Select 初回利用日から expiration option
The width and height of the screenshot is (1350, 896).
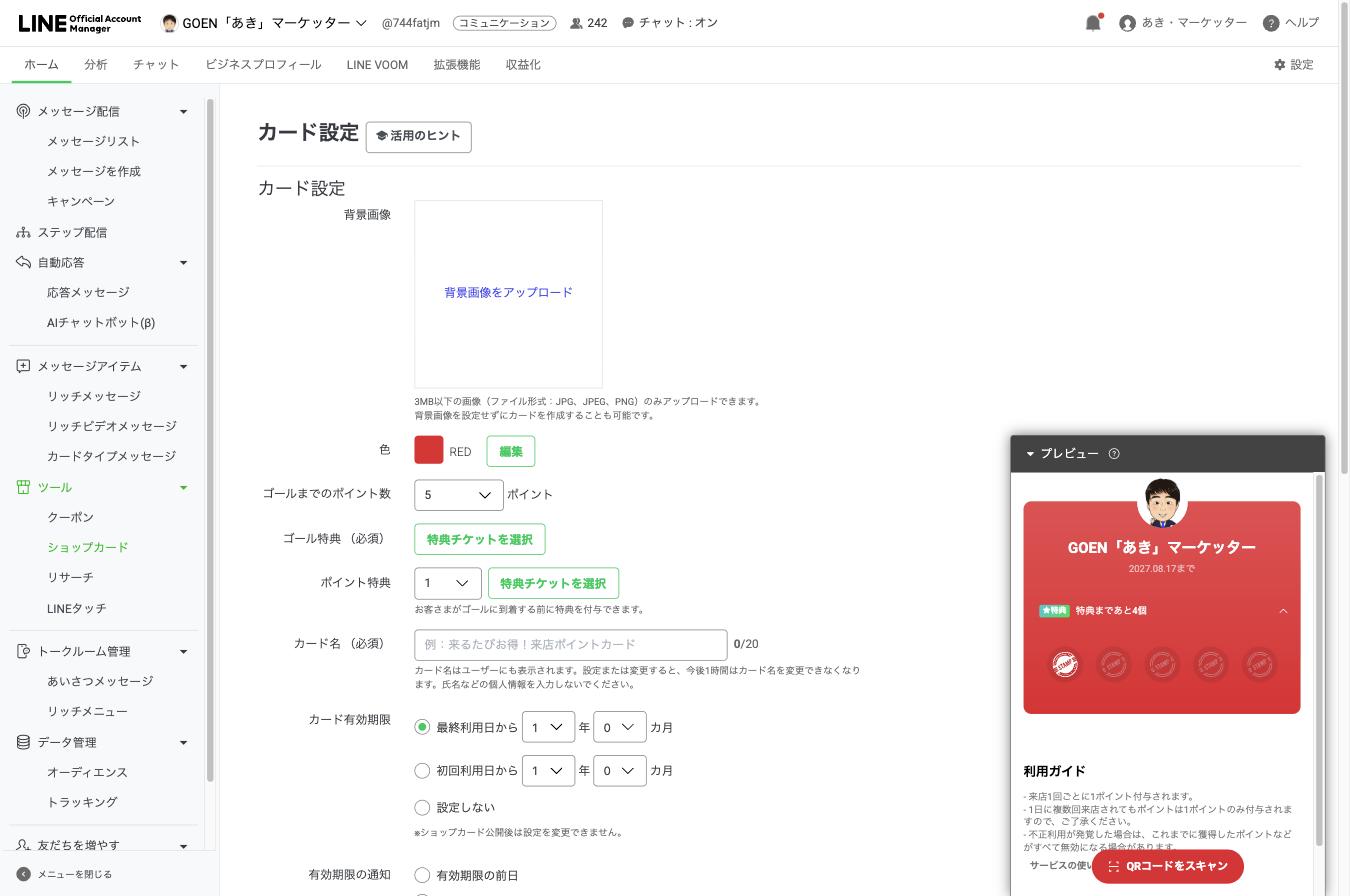click(x=422, y=771)
